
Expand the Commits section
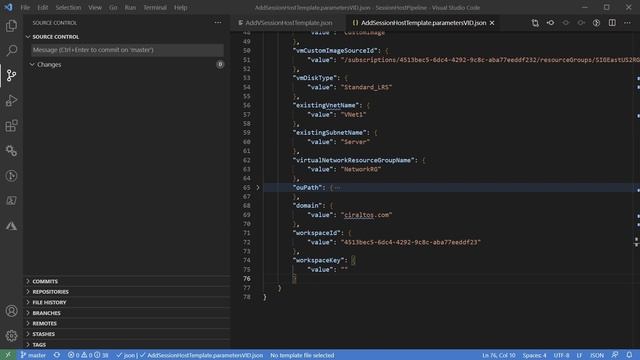[x=127, y=281]
